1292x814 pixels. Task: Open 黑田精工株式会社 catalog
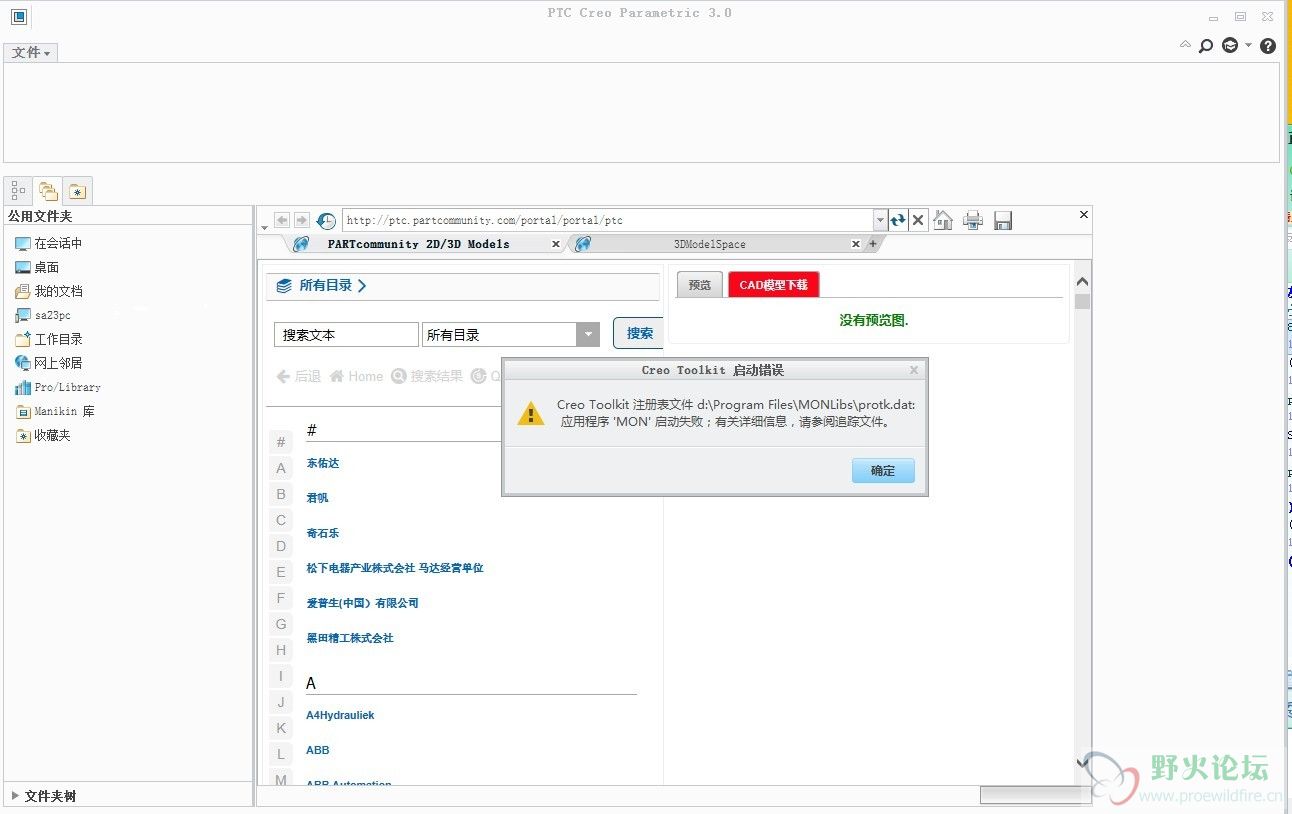click(350, 638)
